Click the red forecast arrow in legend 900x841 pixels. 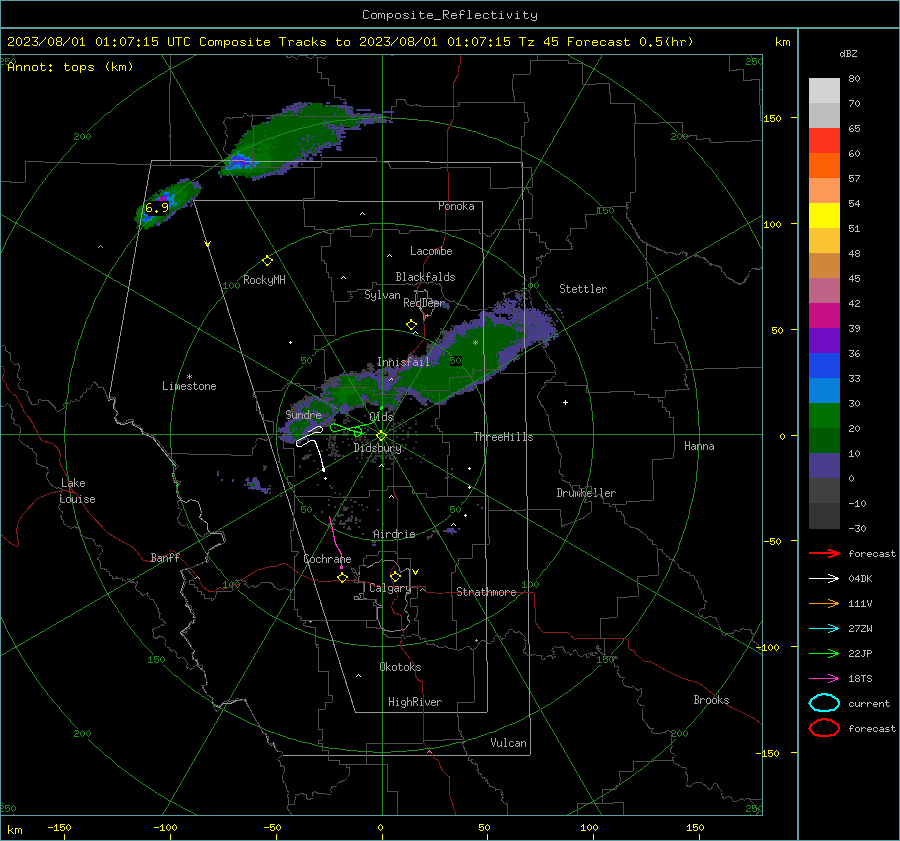point(824,553)
